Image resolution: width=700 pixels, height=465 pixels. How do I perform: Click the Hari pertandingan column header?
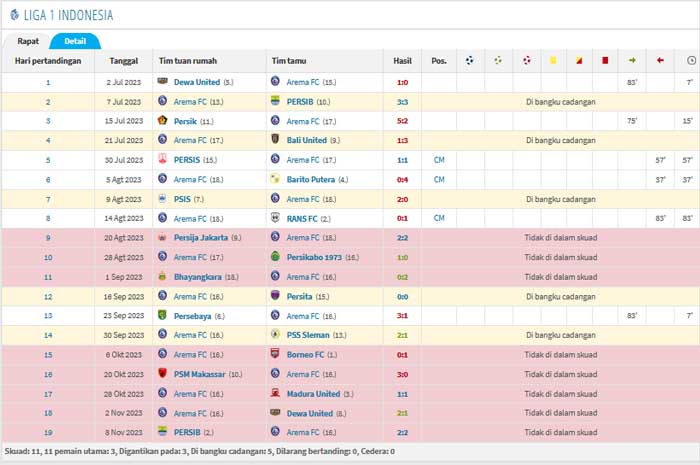point(48,61)
